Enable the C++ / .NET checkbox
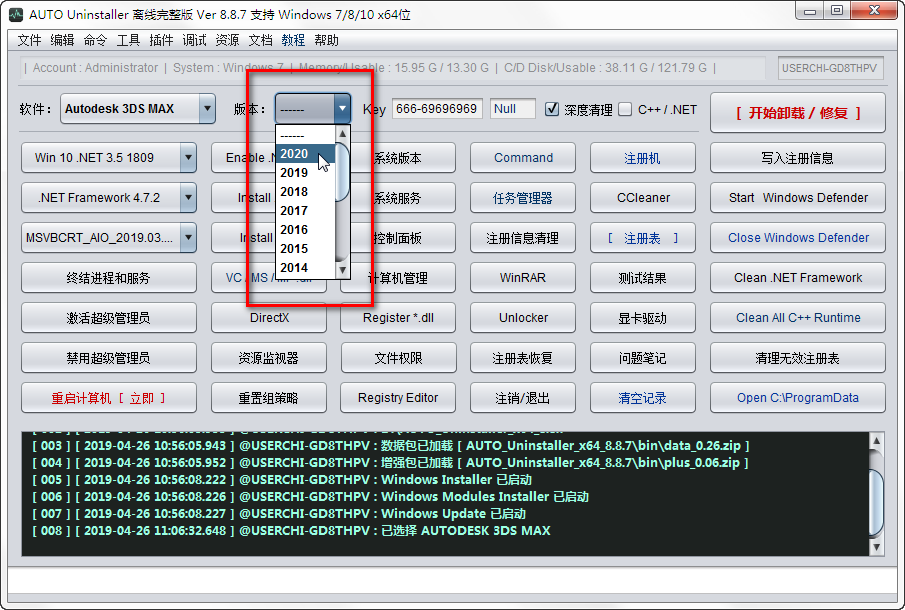This screenshot has height=610, width=905. click(625, 109)
